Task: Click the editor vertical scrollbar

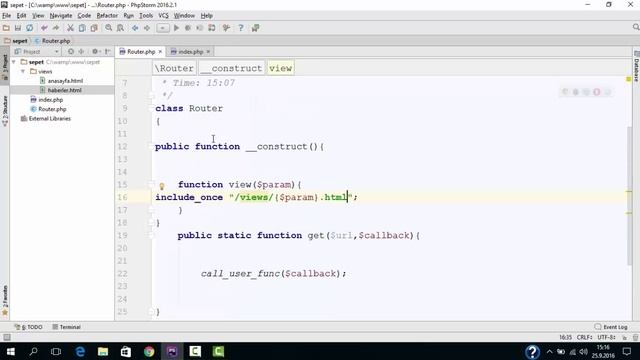Action: (x=629, y=195)
